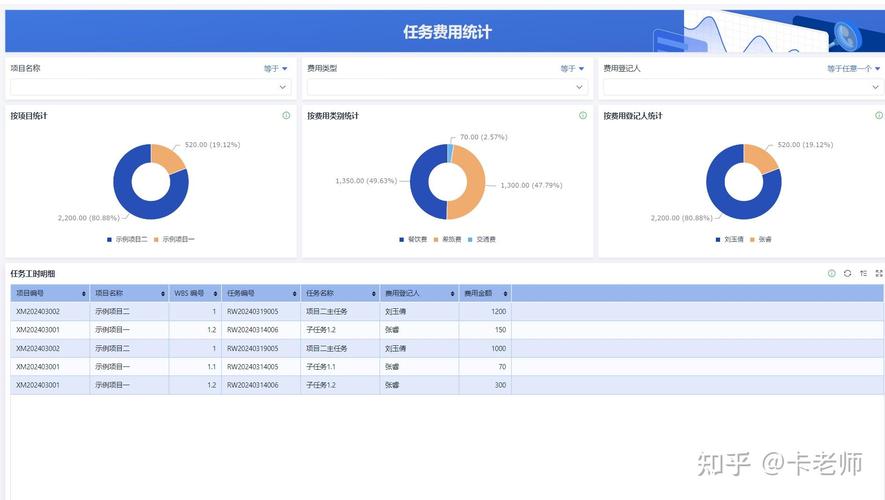This screenshot has width=885, height=500.
Task: Toggle 张睿 legend item
Action: (760, 239)
